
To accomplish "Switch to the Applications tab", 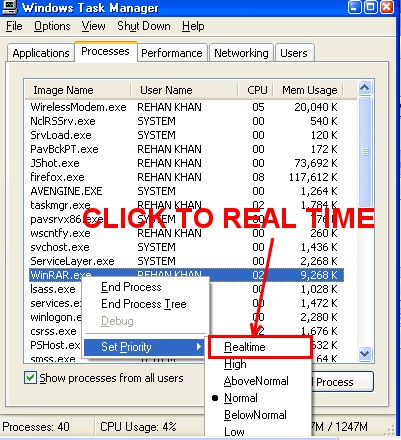I will tap(41, 53).
